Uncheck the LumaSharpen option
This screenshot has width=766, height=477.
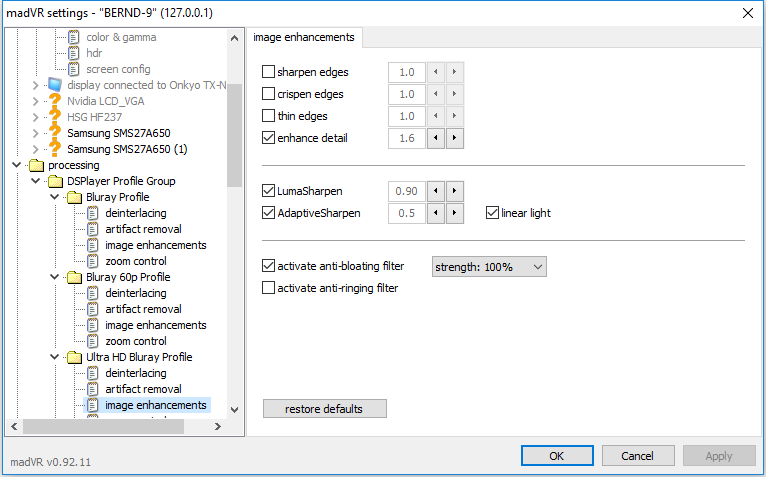pos(268,191)
